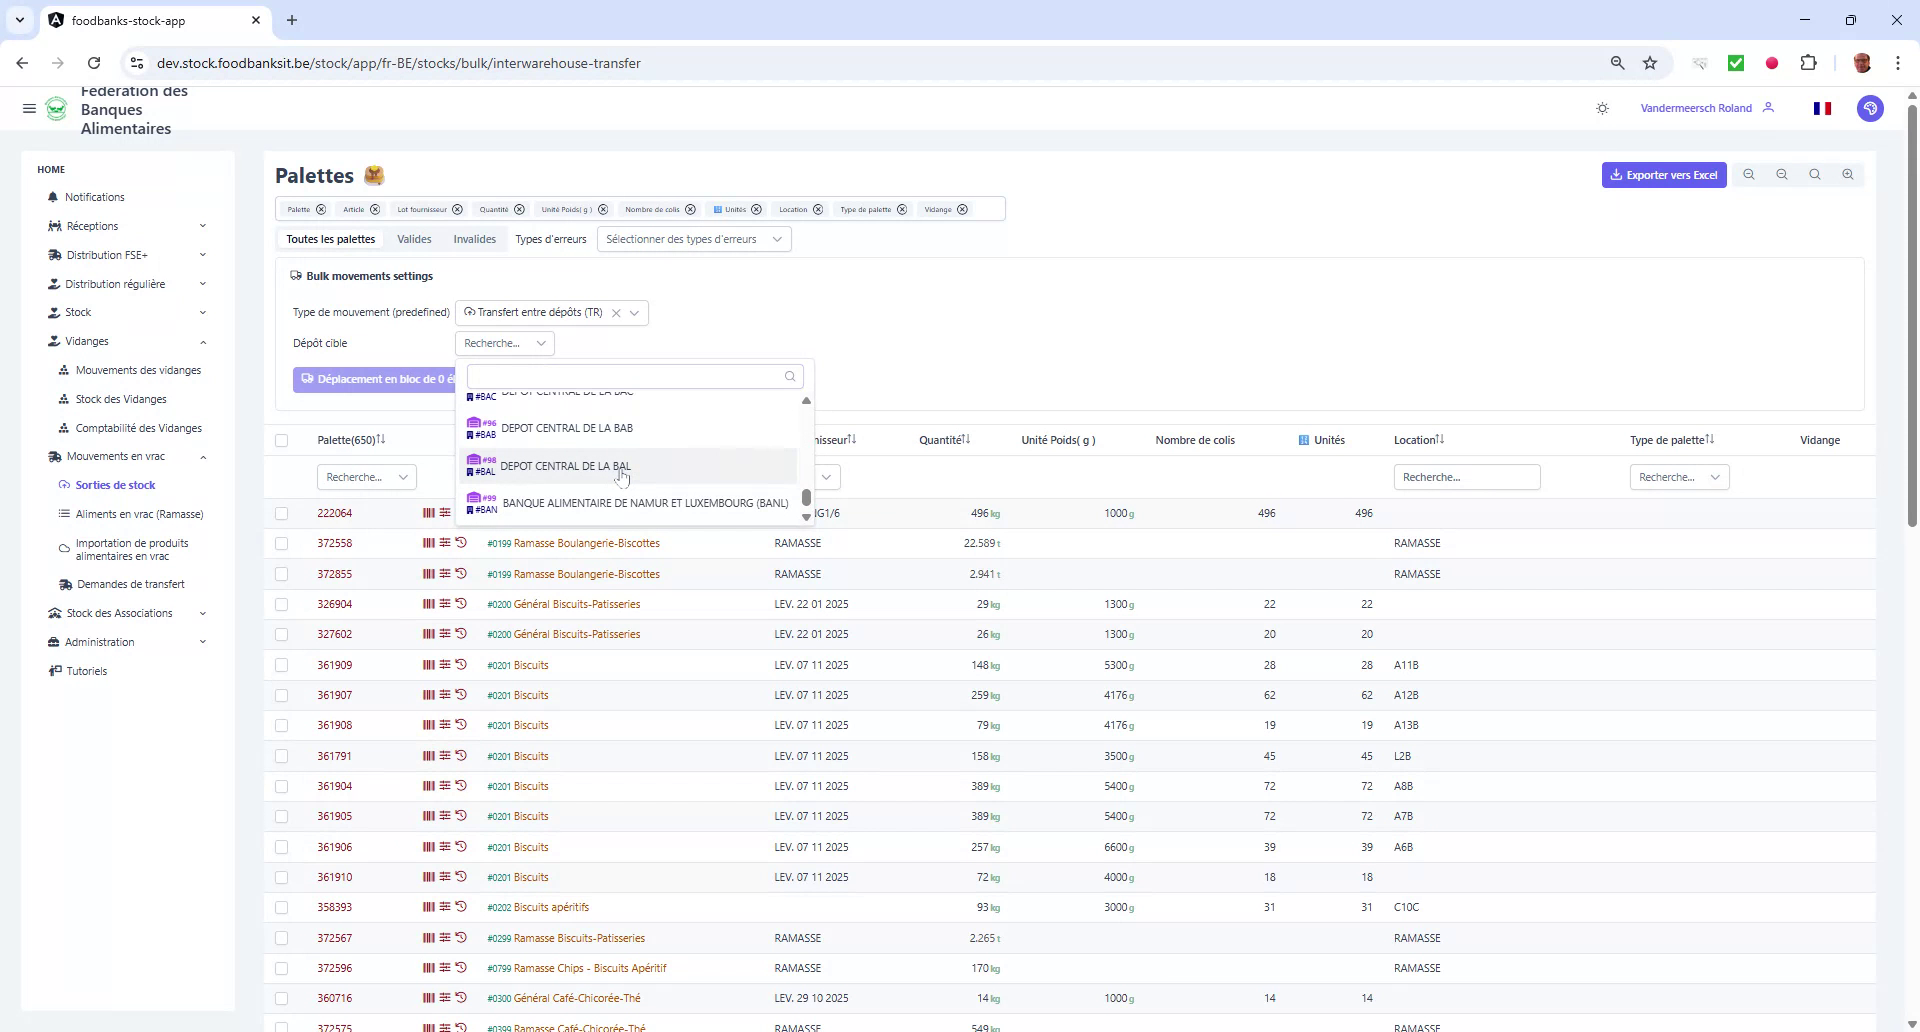Viewport: 1920px width, 1032px height.
Task: Switch to the Valides tab
Action: pos(414,238)
